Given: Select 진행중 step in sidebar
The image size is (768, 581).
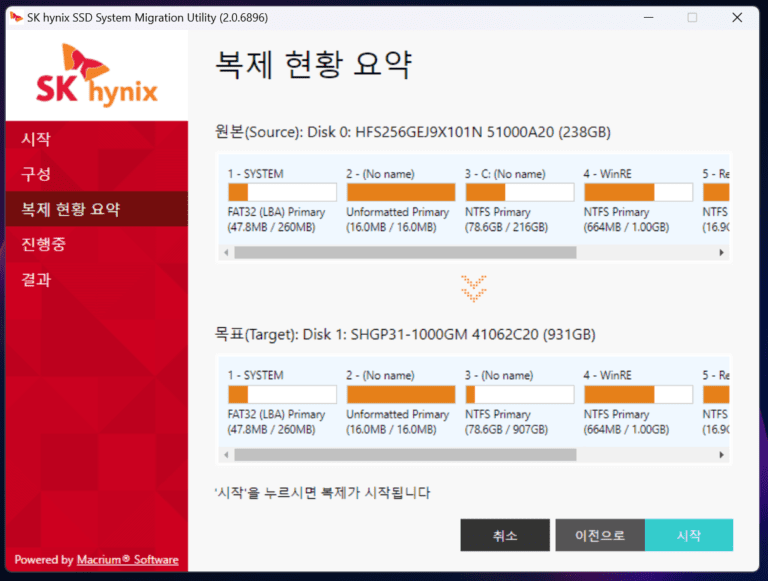Looking at the screenshot, I should (x=96, y=244).
